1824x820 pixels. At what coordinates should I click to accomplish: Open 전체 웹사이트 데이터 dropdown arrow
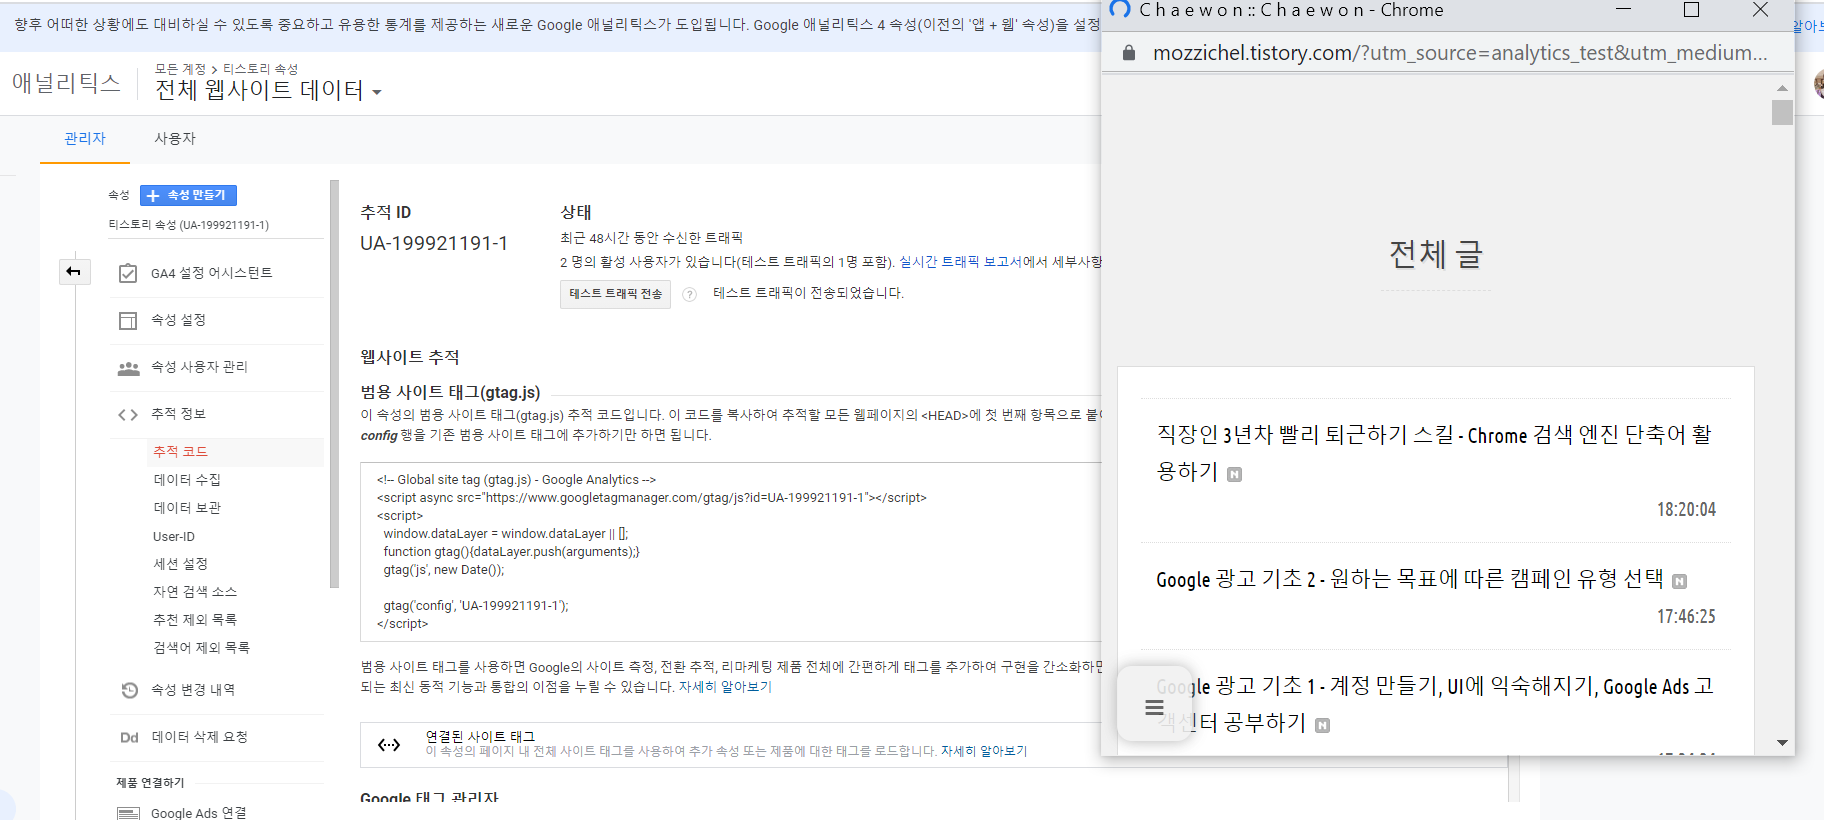(377, 93)
